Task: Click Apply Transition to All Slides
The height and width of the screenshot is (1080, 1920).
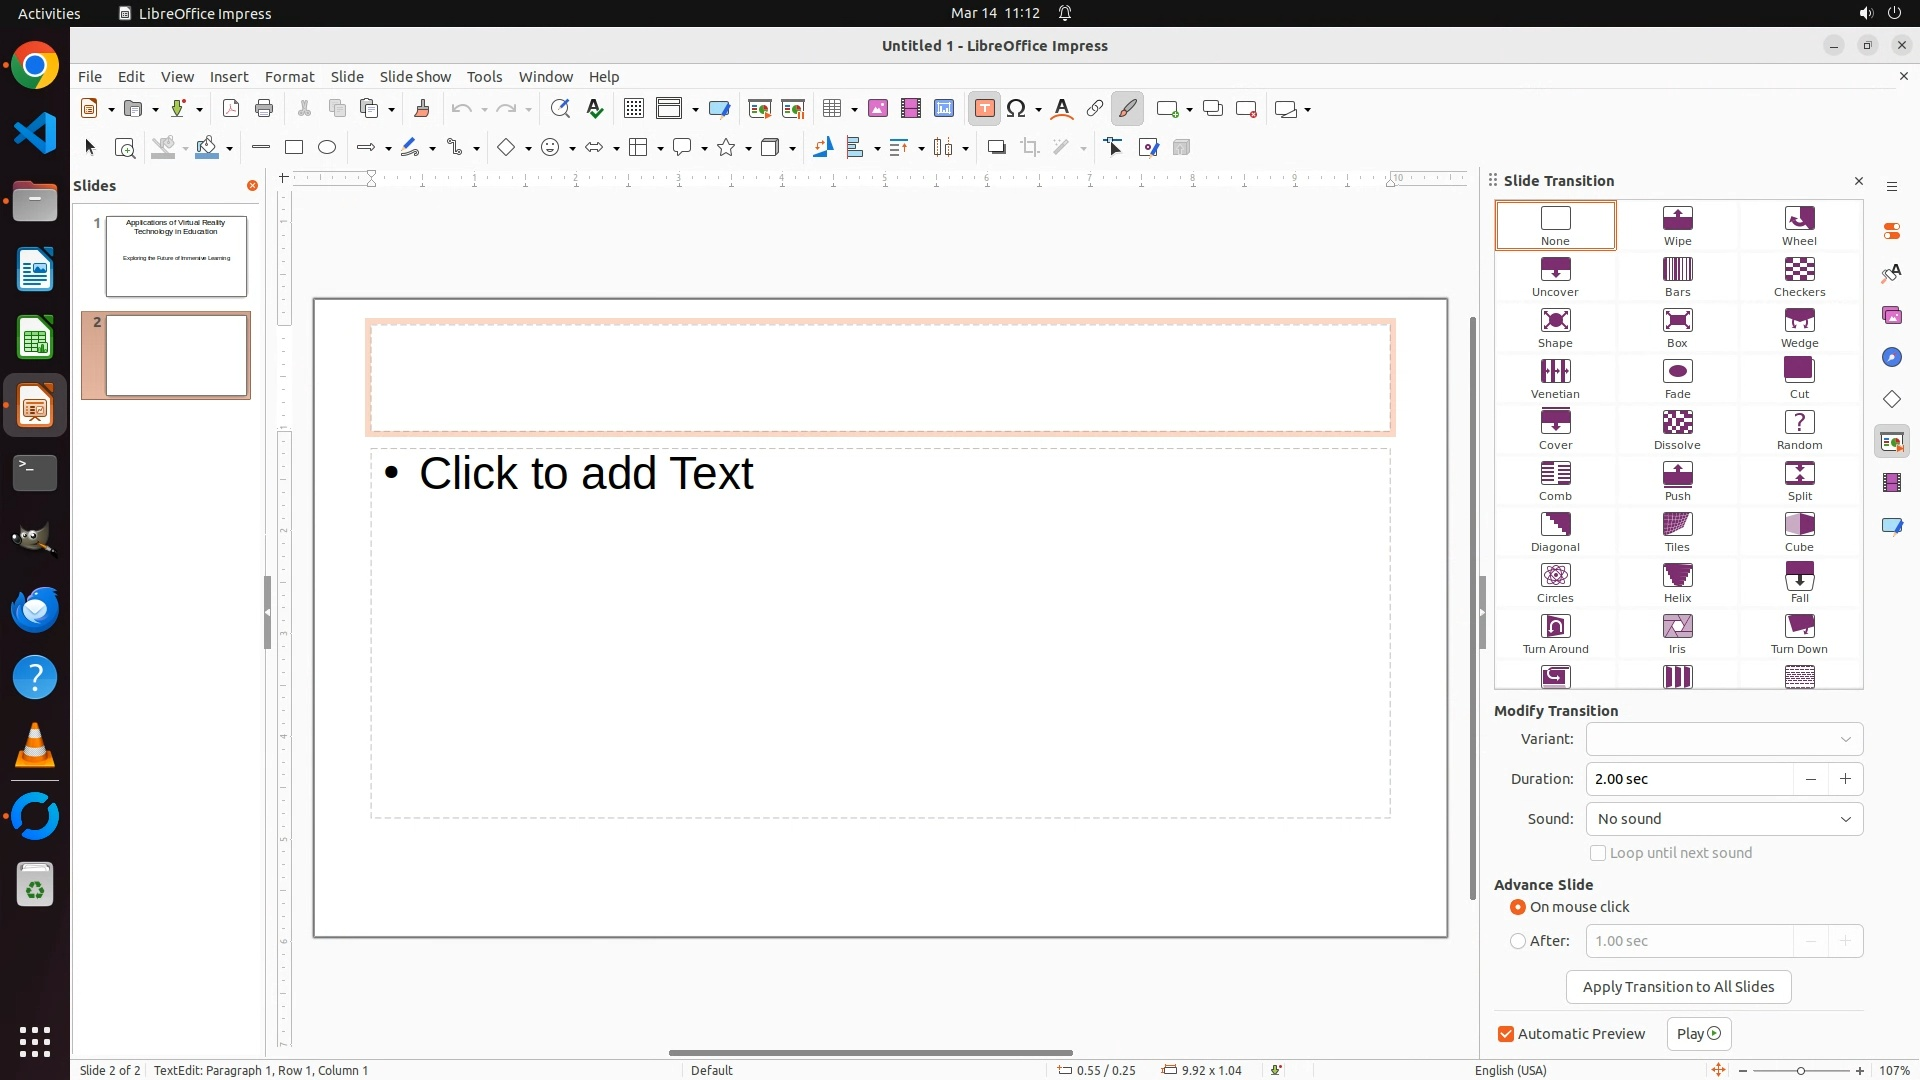Action: coord(1678,987)
